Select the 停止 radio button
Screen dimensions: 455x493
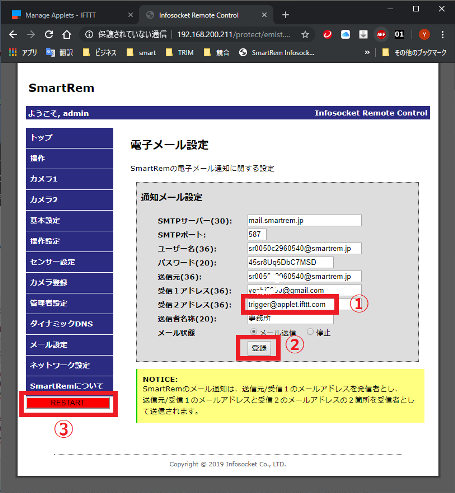pos(310,332)
